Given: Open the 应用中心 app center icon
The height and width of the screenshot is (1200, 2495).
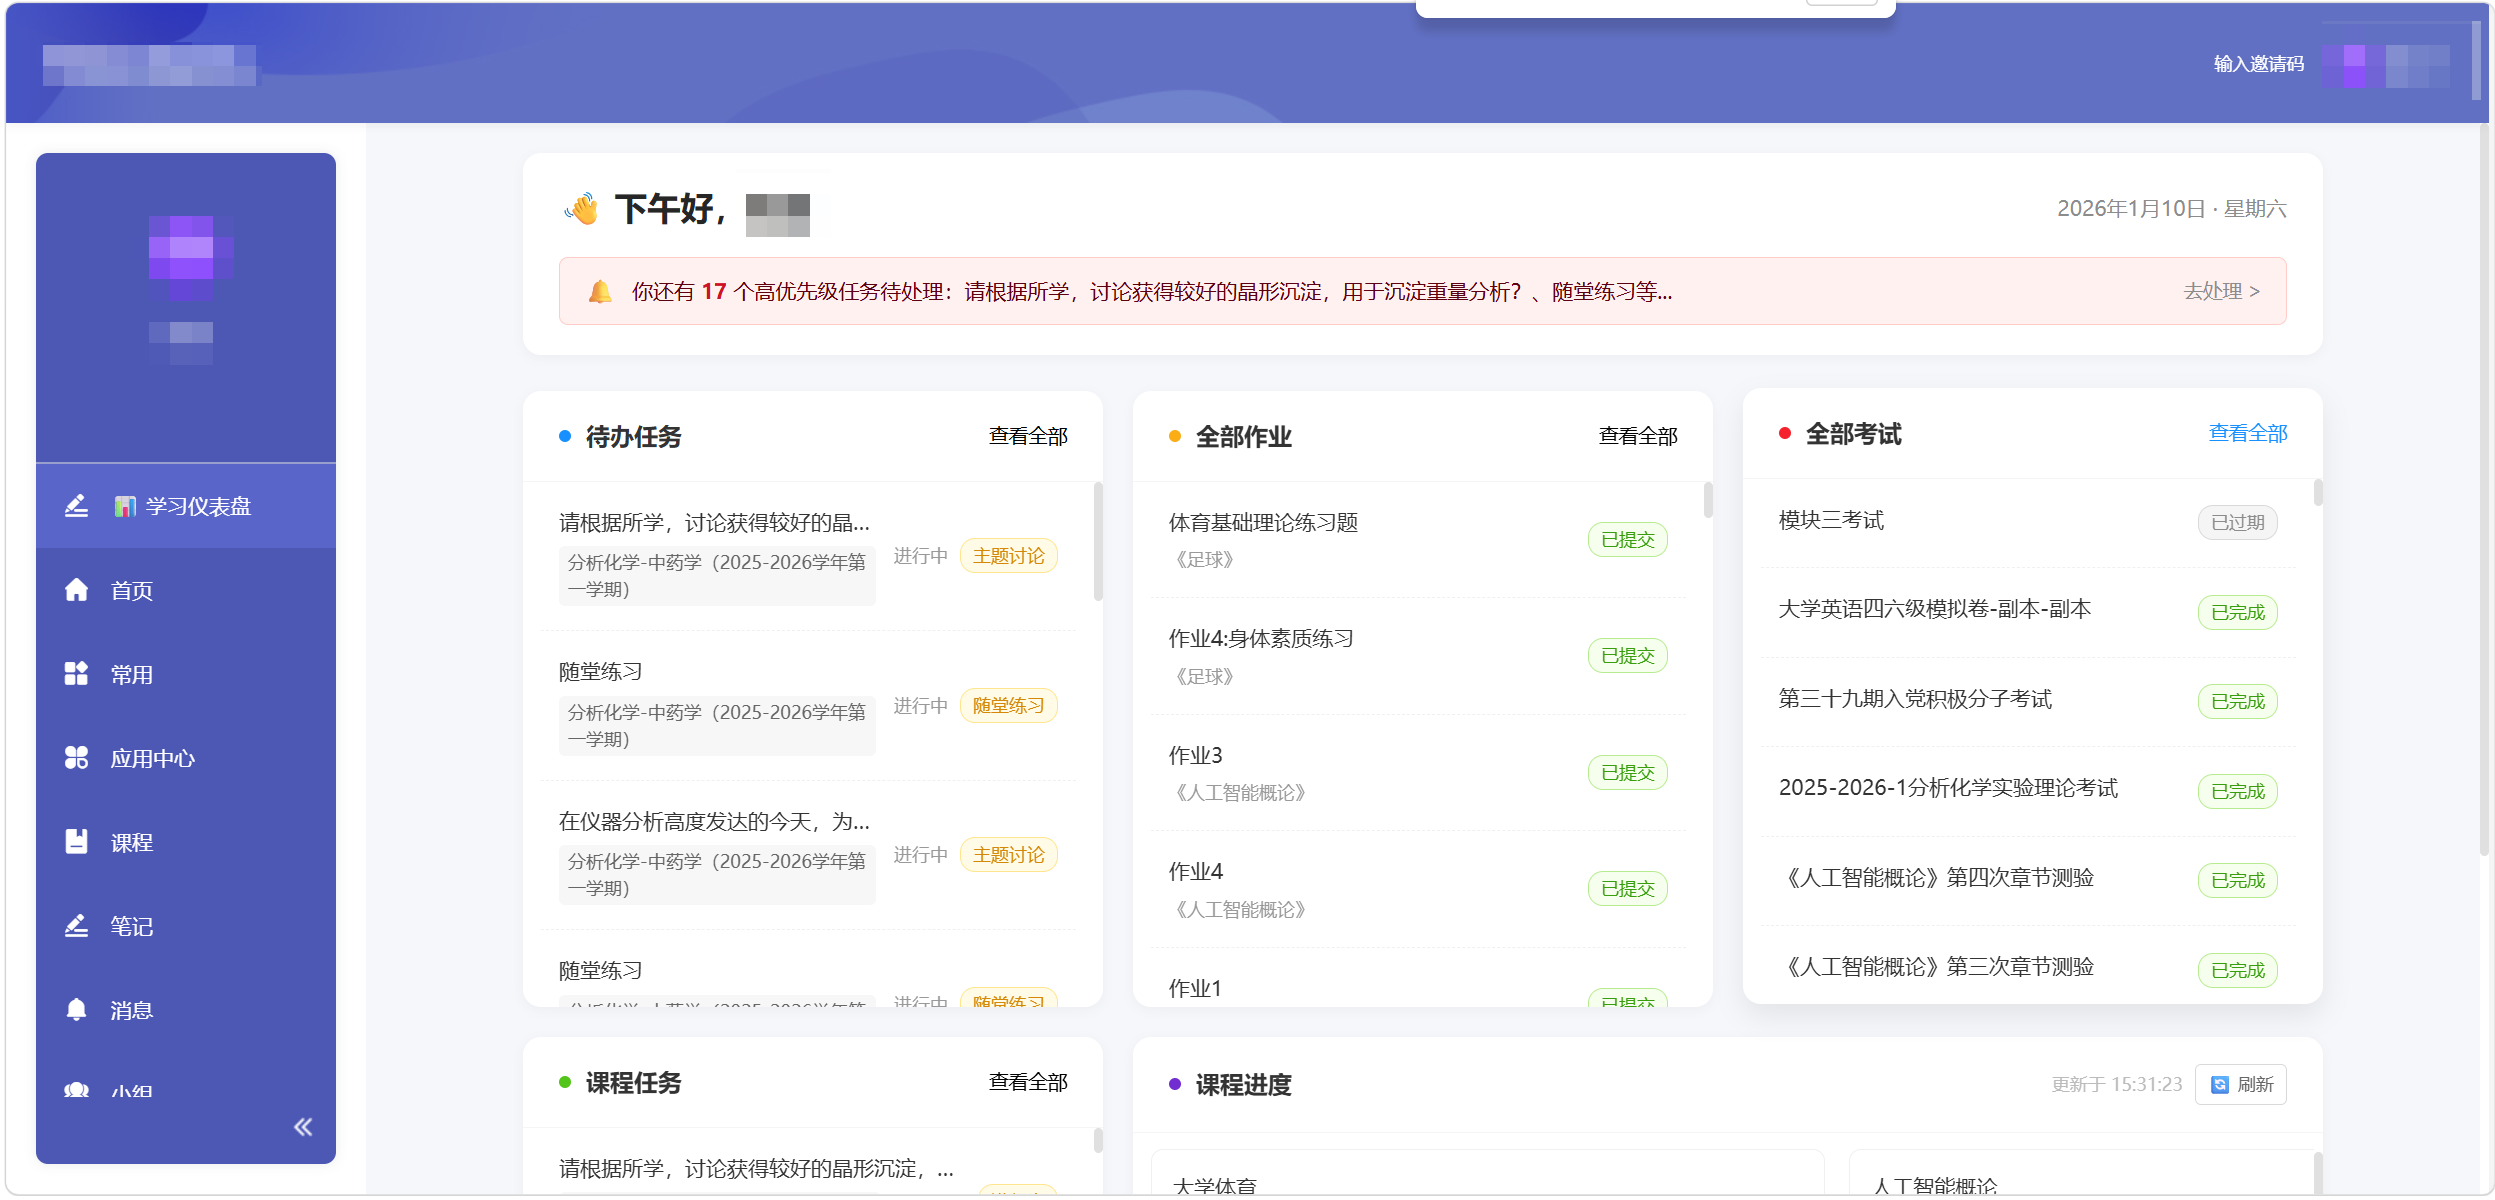Looking at the screenshot, I should point(77,758).
